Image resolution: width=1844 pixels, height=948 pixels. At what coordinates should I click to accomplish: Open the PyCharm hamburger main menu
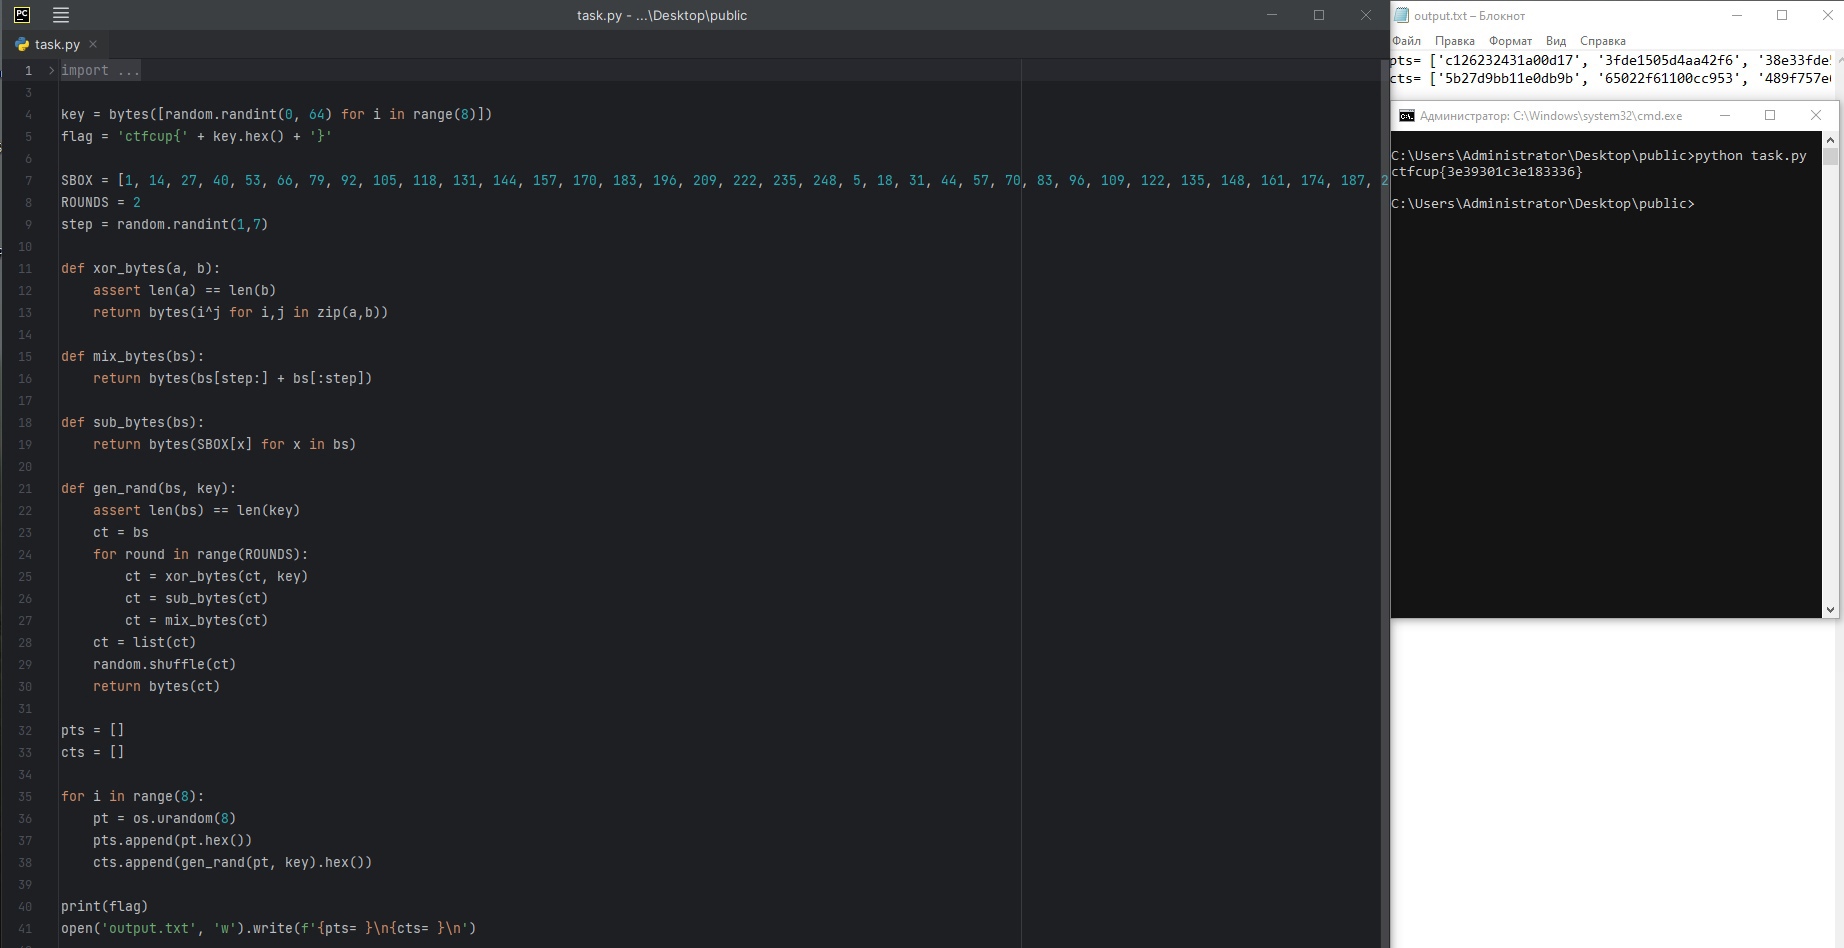61,15
